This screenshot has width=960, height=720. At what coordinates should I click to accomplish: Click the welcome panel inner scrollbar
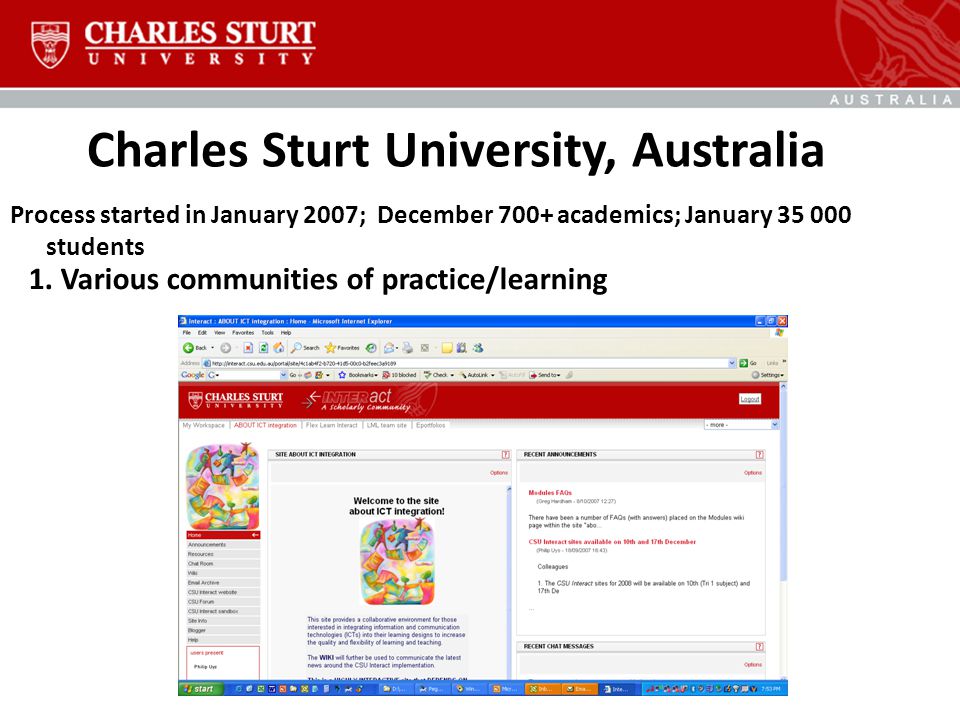click(509, 582)
